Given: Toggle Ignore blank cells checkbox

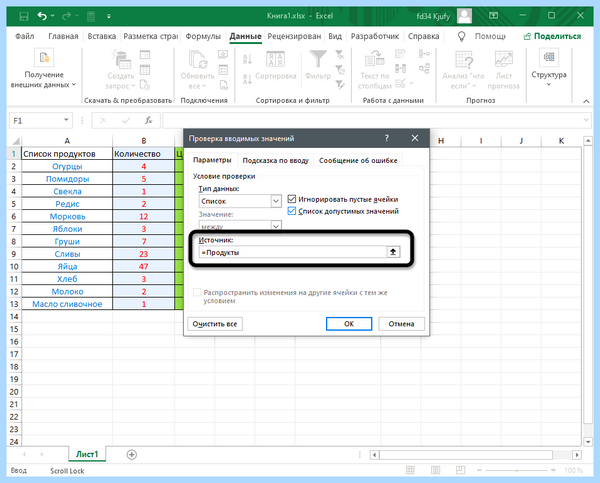Looking at the screenshot, I should (x=292, y=199).
